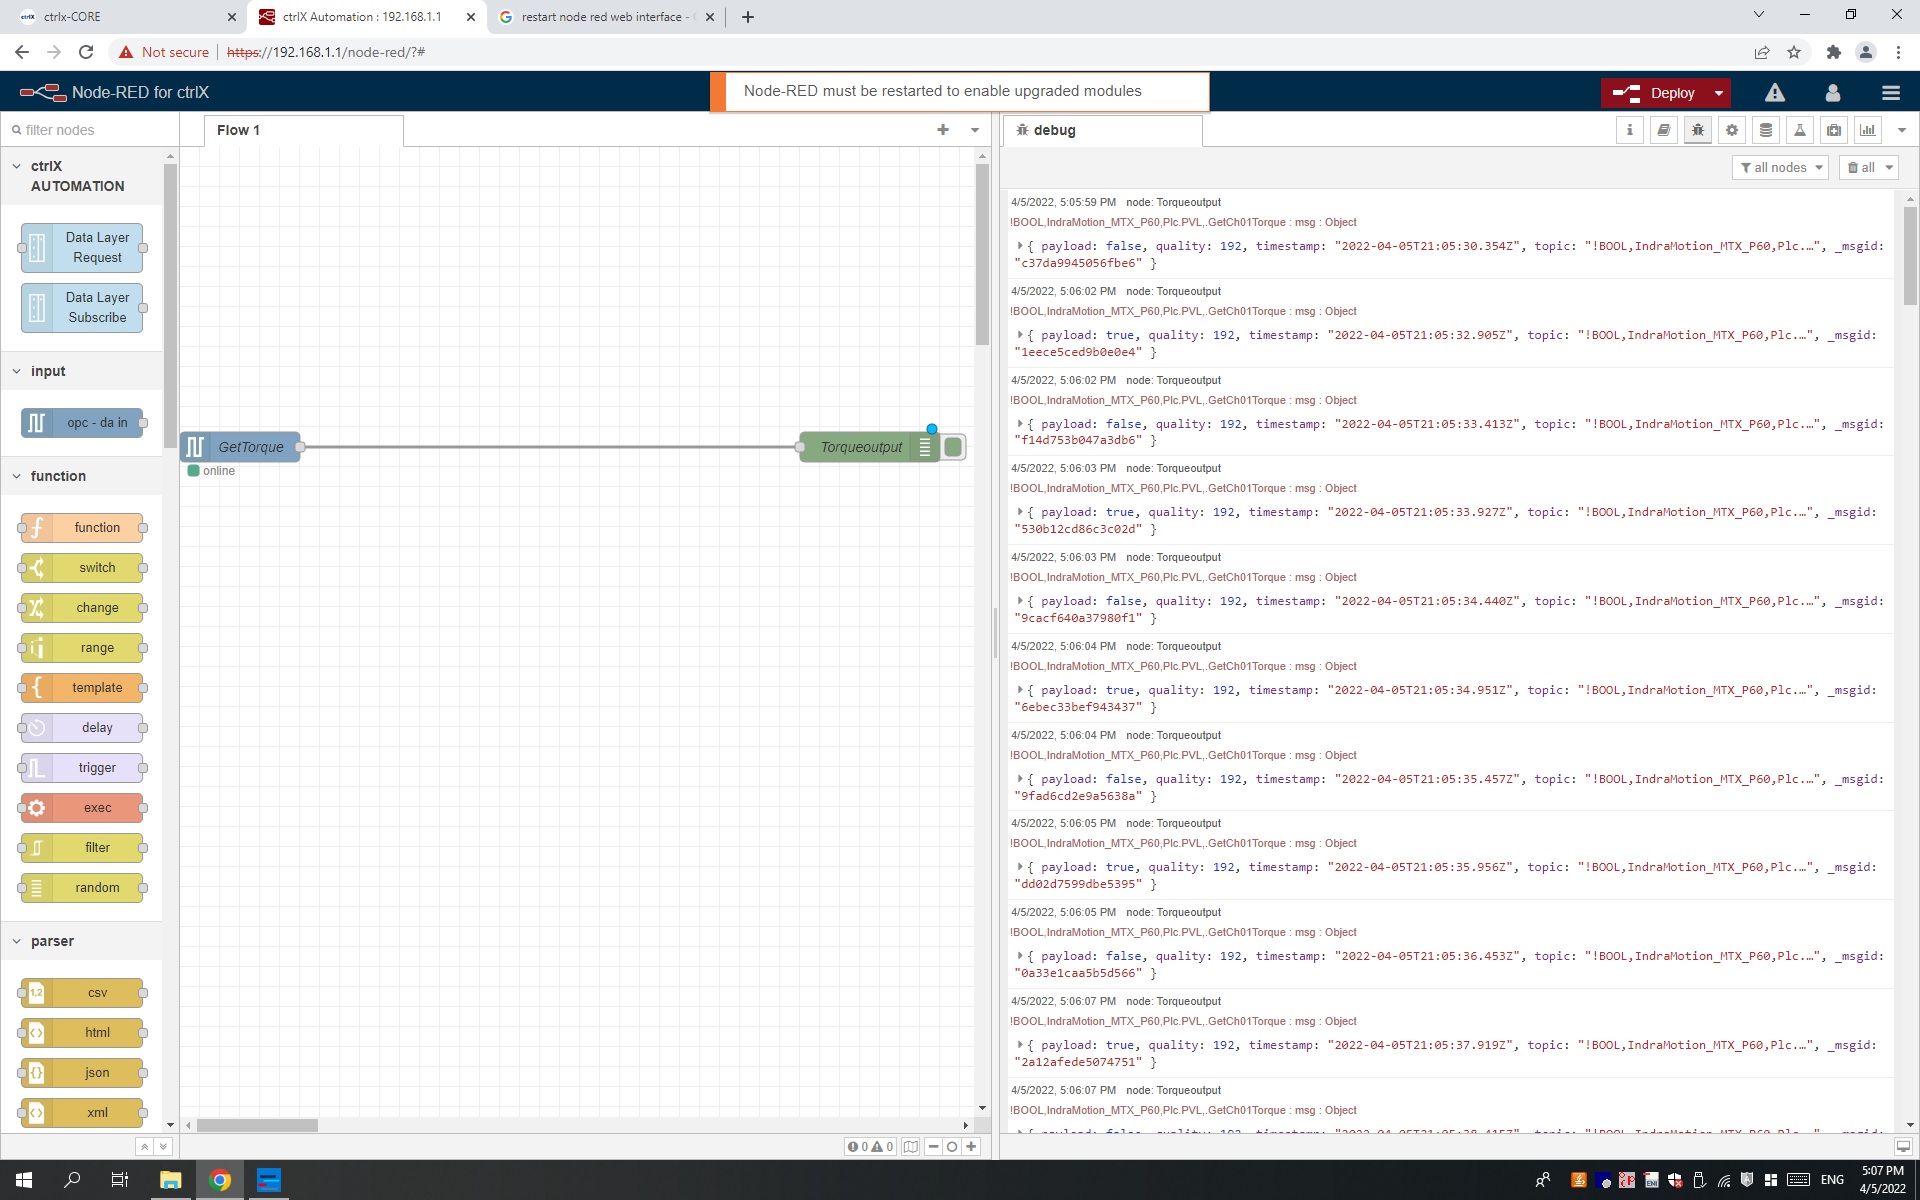
Task: Open the hamburger main menu
Action: pyautogui.click(x=1890, y=93)
